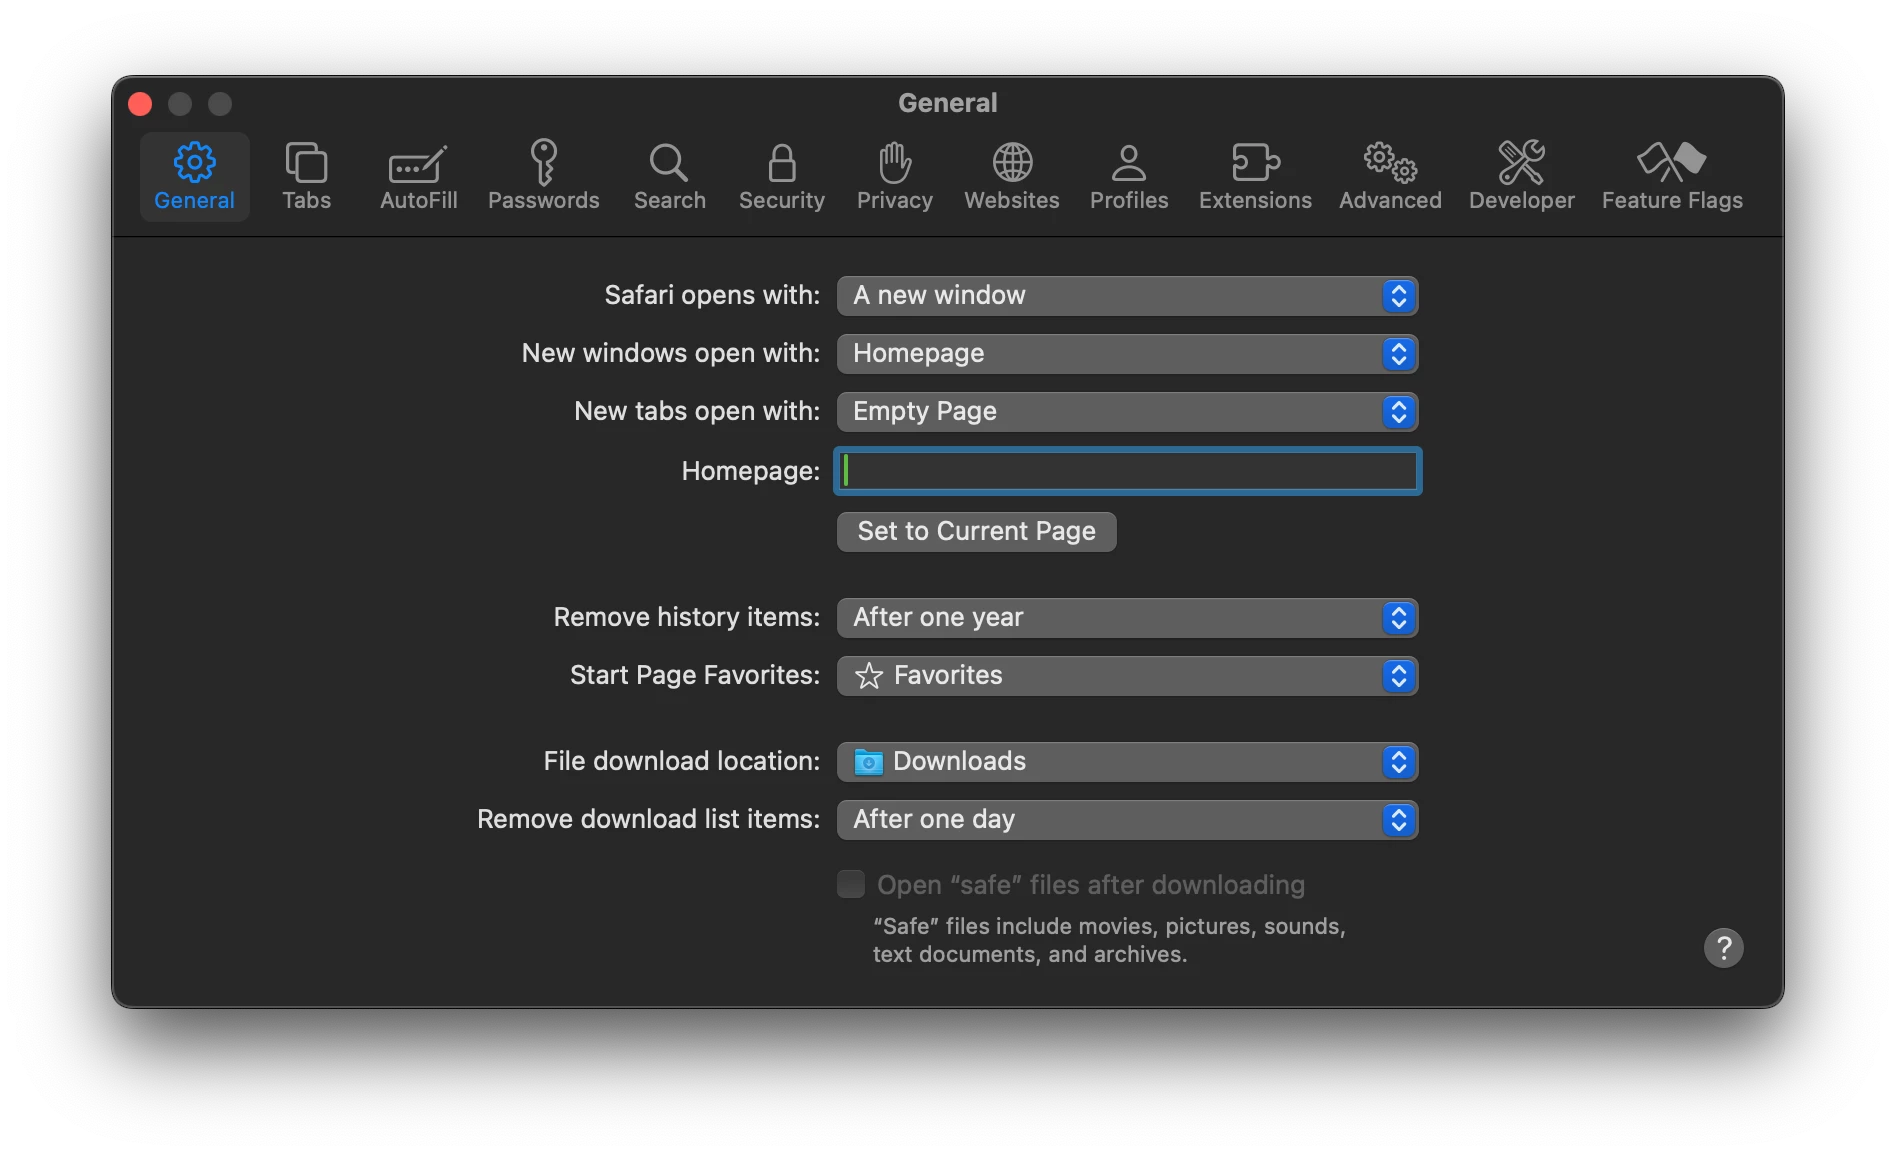Click the General window title text
Image resolution: width=1896 pixels, height=1156 pixels.
[x=947, y=103]
